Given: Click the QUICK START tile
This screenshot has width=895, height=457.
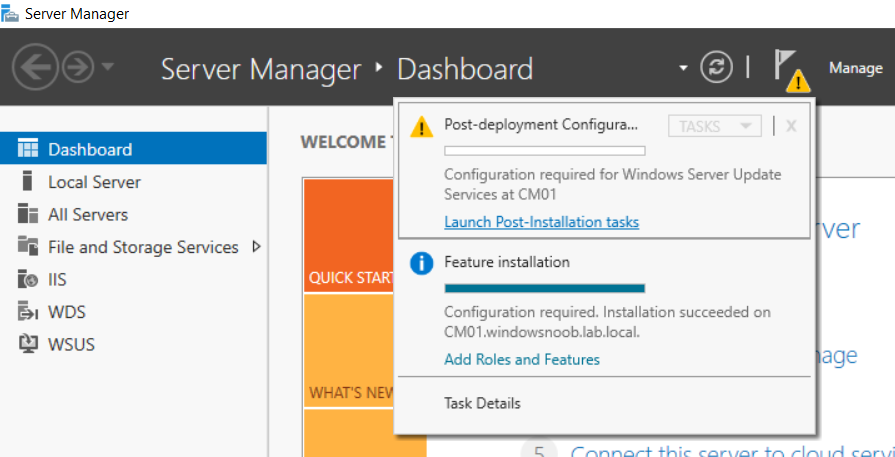Looking at the screenshot, I should [349, 236].
